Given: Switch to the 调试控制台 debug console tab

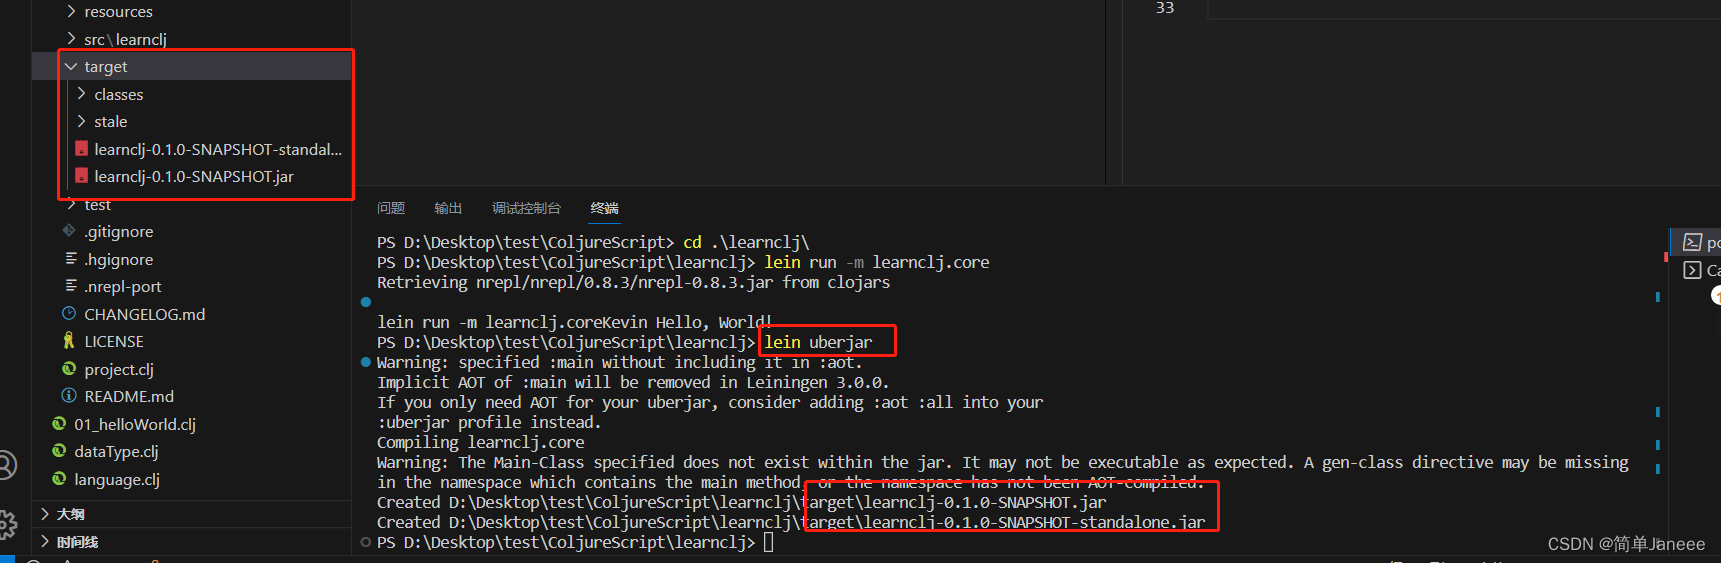Looking at the screenshot, I should click(x=526, y=208).
